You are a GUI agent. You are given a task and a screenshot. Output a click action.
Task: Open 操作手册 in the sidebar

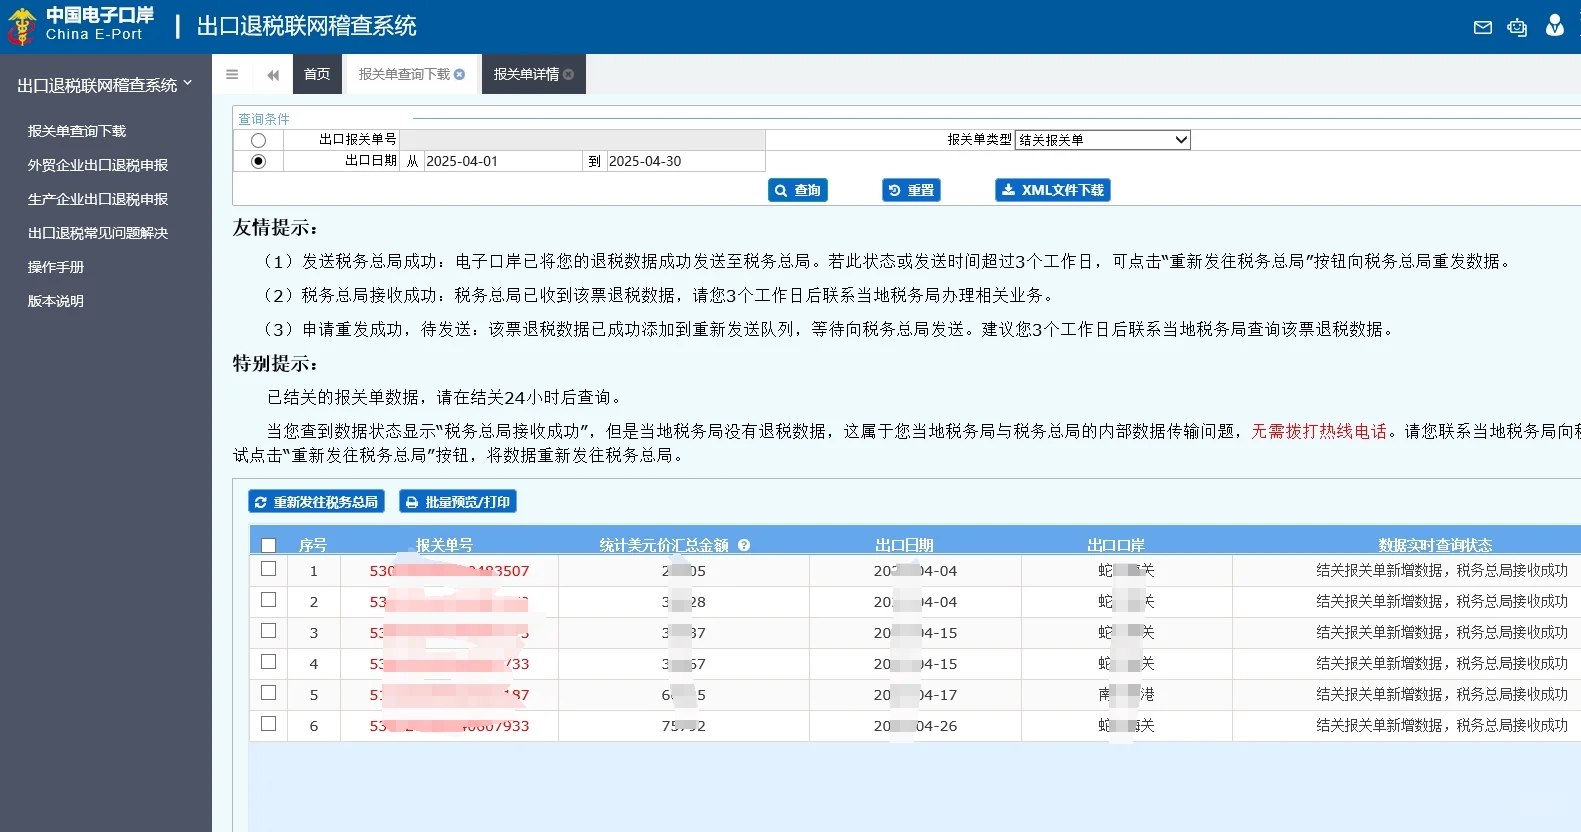(x=56, y=267)
